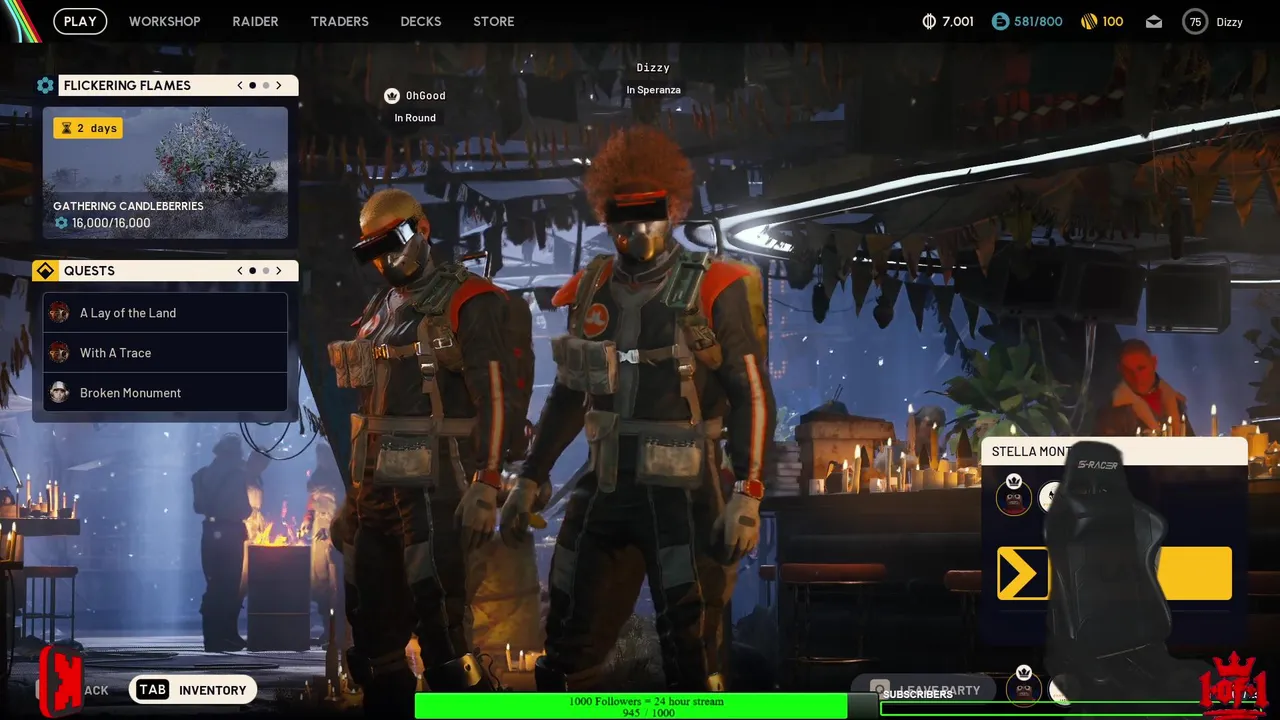Click party leader avatar in map panel
Screen dimensions: 1280x720
1014,496
